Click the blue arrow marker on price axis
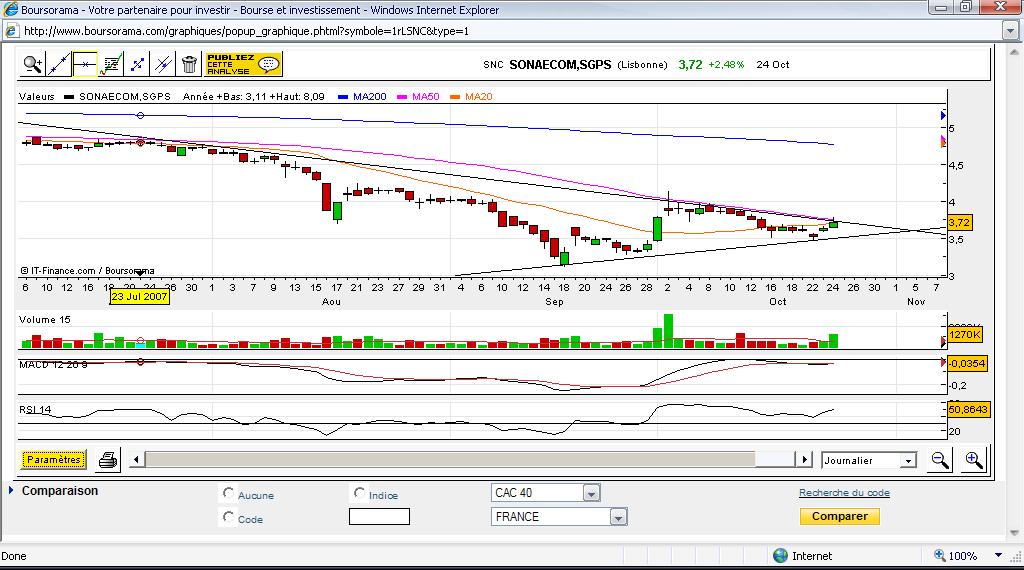 (x=943, y=116)
